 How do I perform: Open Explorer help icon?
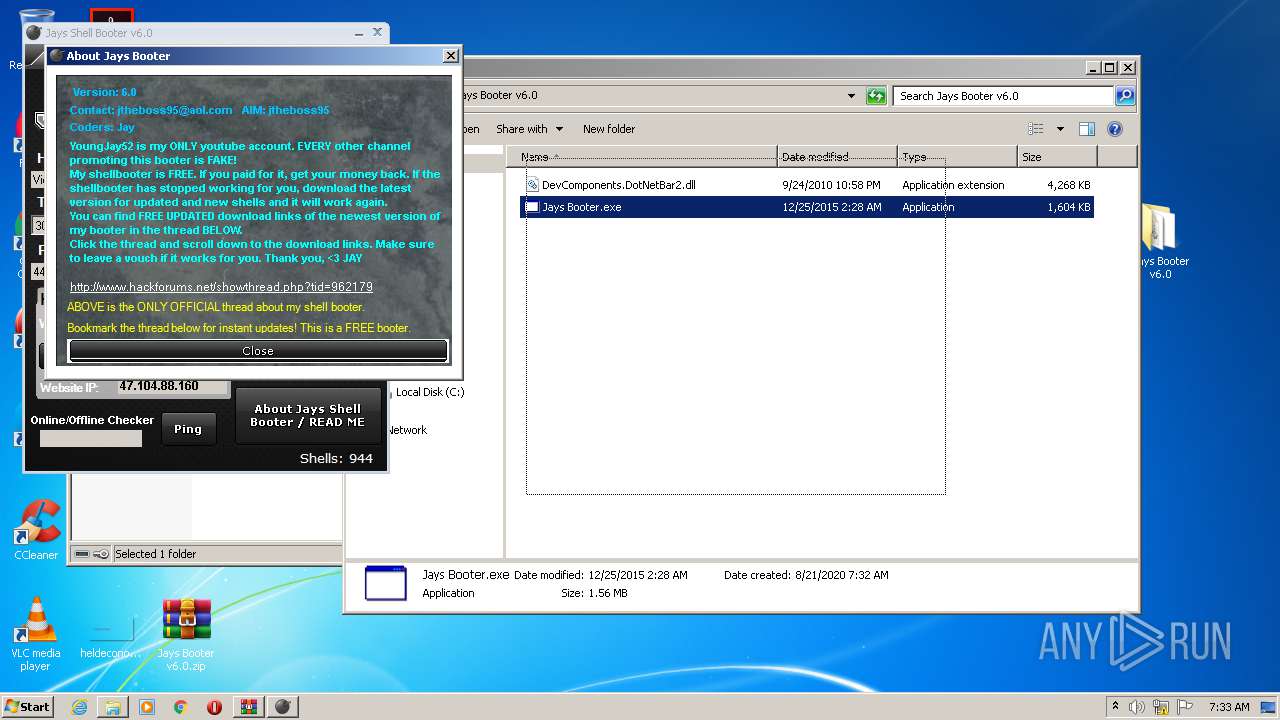(x=1115, y=129)
